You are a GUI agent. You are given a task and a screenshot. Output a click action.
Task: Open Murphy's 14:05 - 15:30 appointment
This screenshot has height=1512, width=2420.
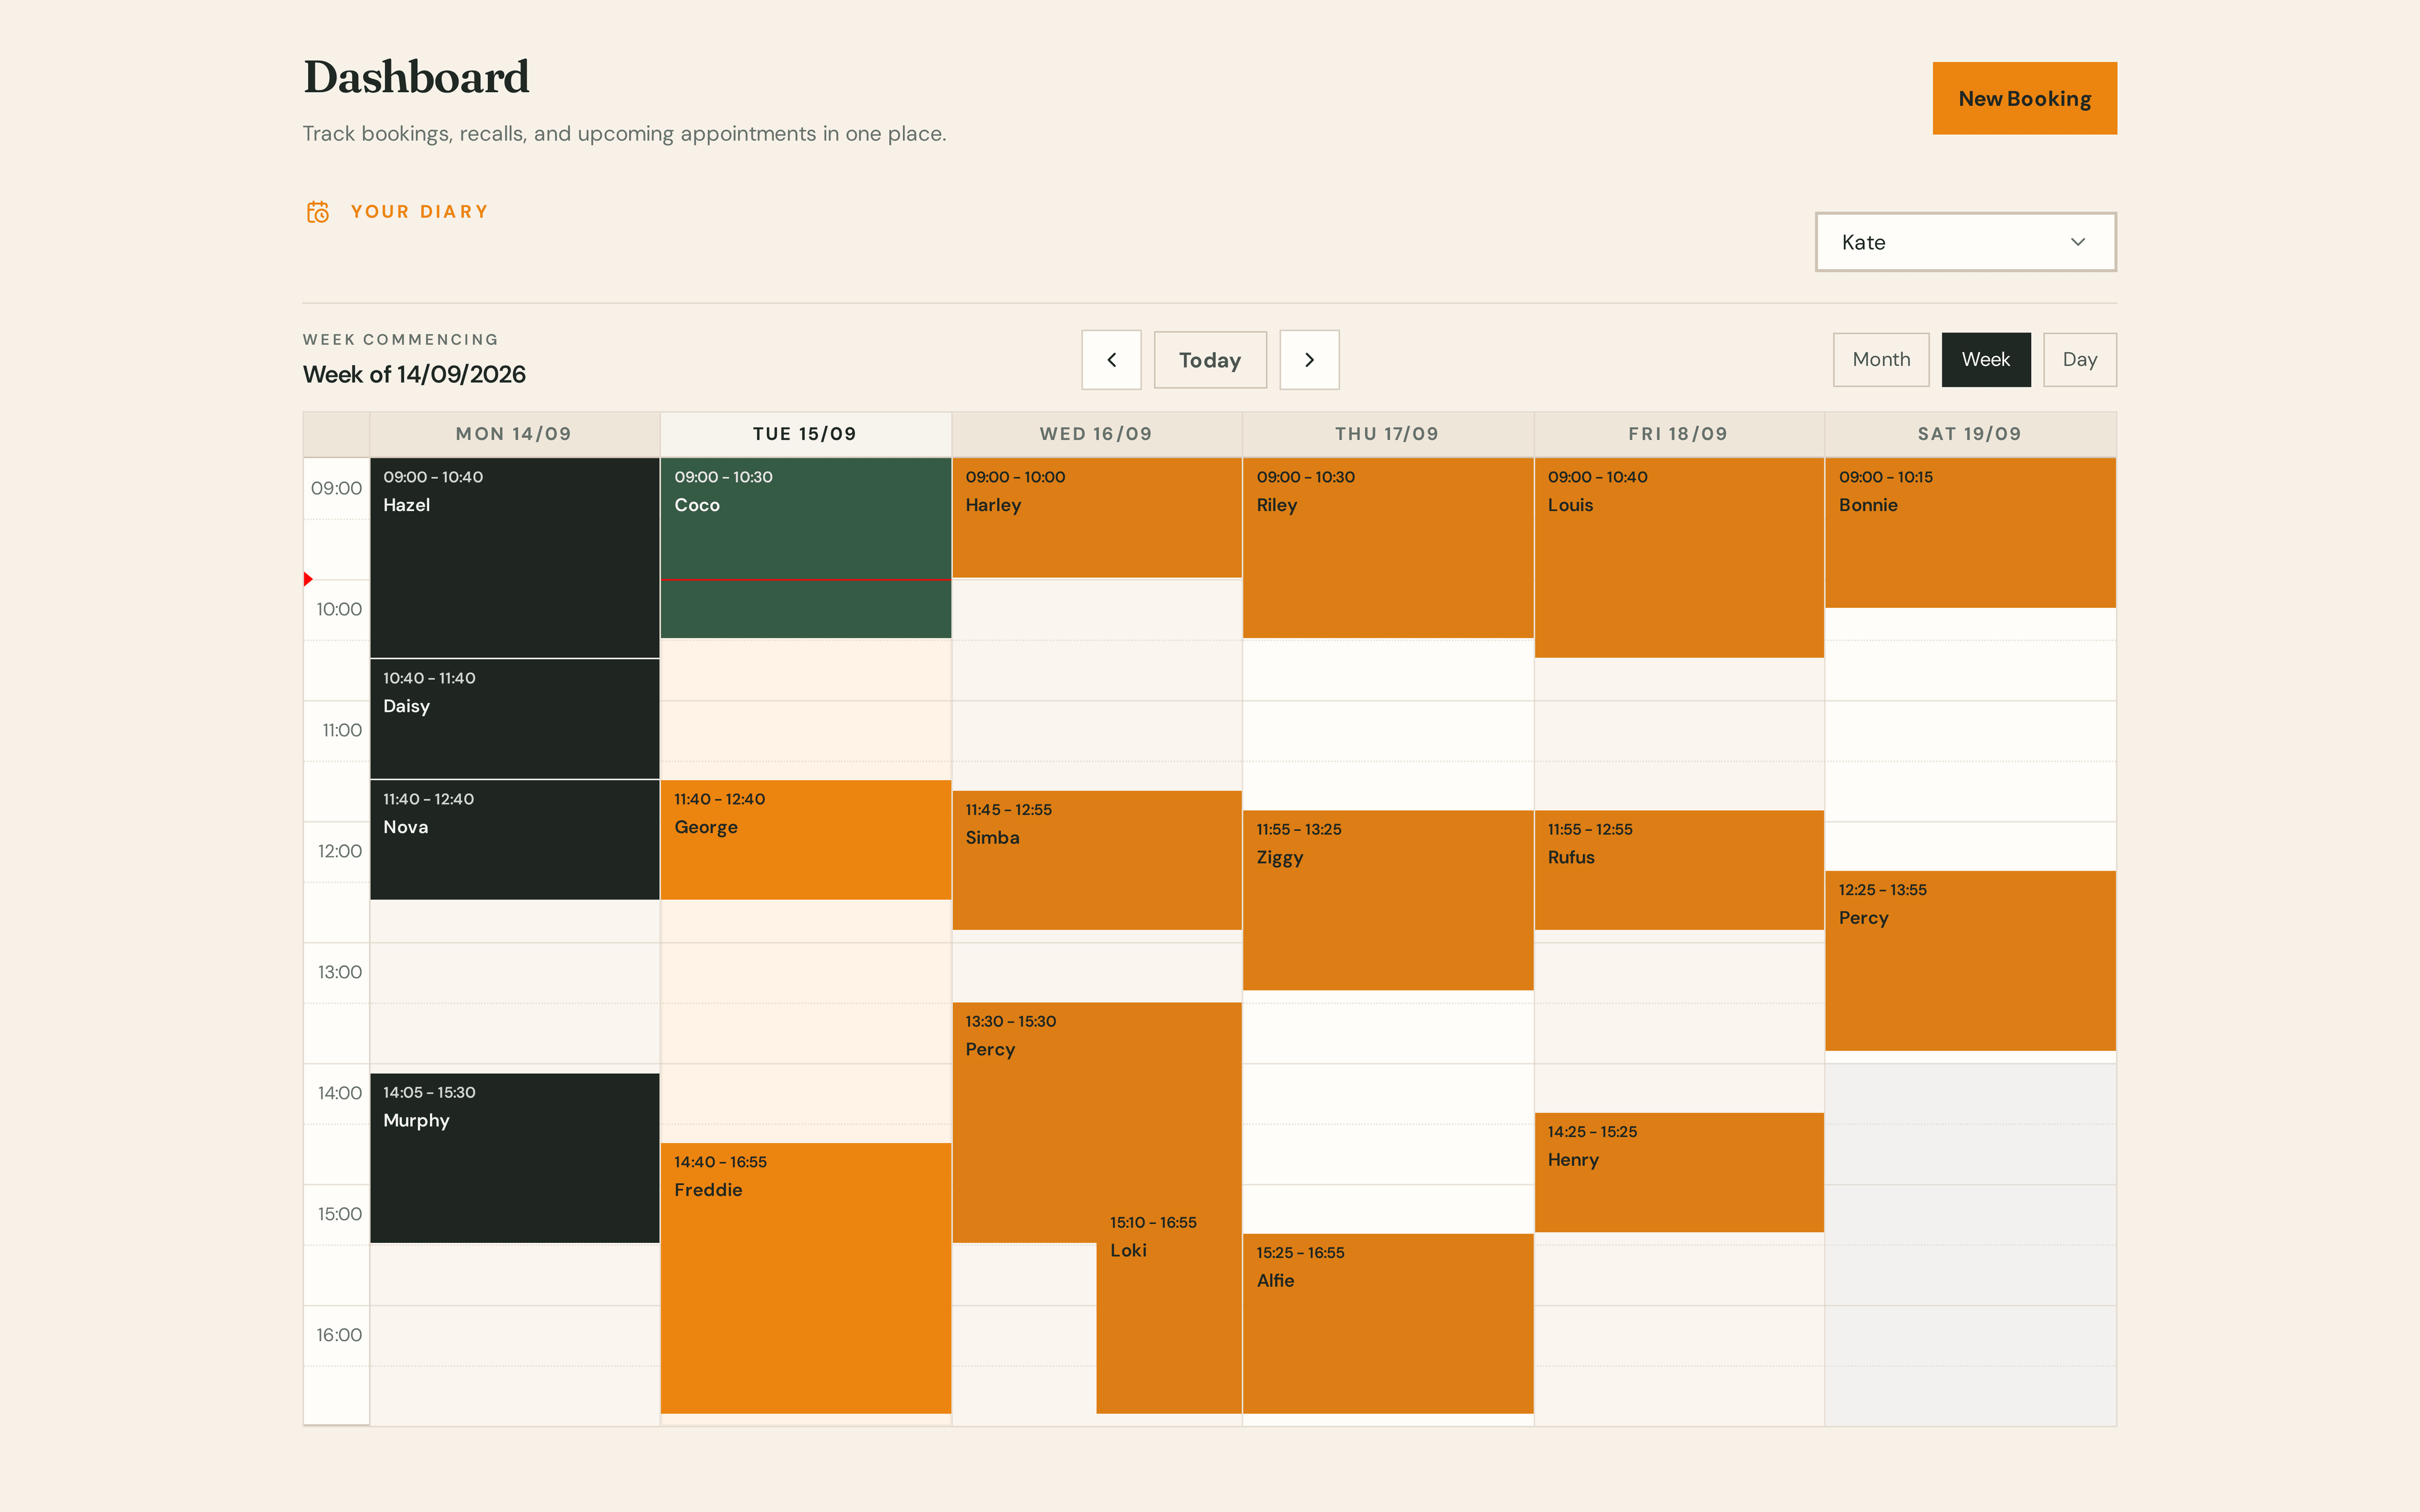click(514, 1158)
